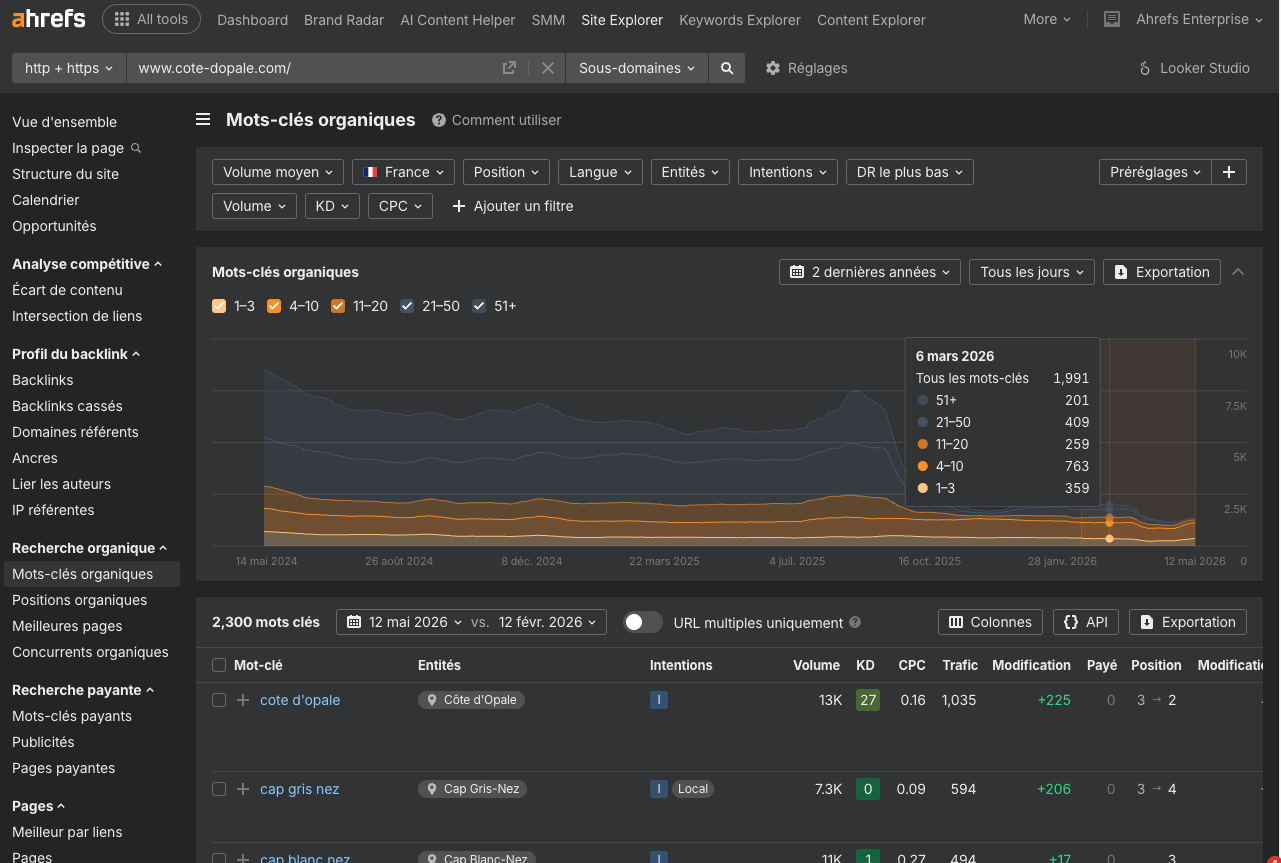Image resolution: width=1281 pixels, height=863 pixels.
Task: Click the search icon next to Inspecter la page
Action: point(136,148)
